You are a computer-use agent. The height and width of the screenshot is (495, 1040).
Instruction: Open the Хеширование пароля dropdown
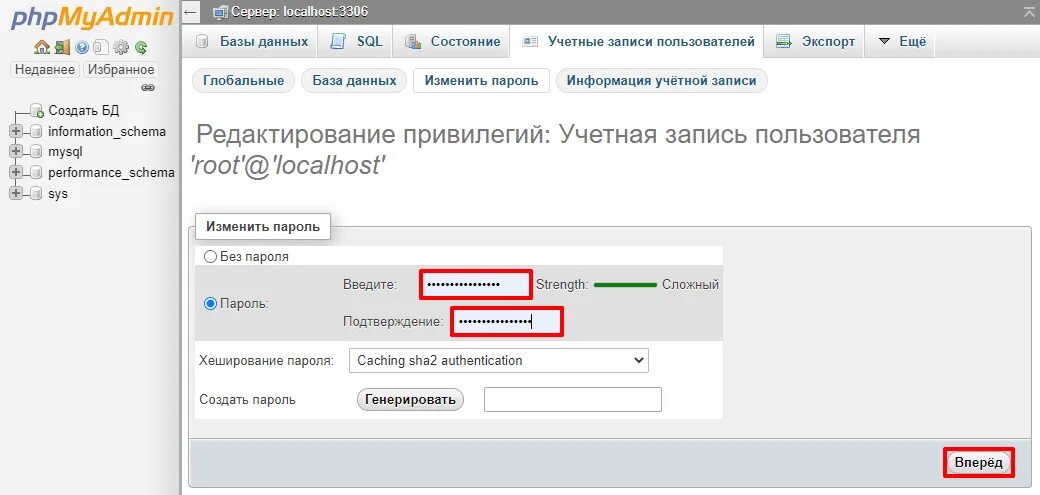(x=499, y=361)
